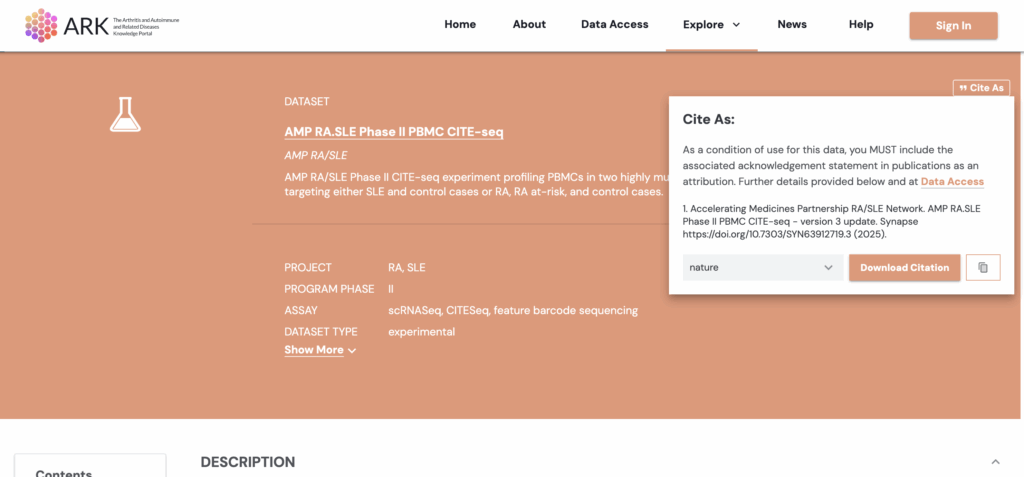Navigate to the News page
1024x477 pixels.
[x=791, y=25]
